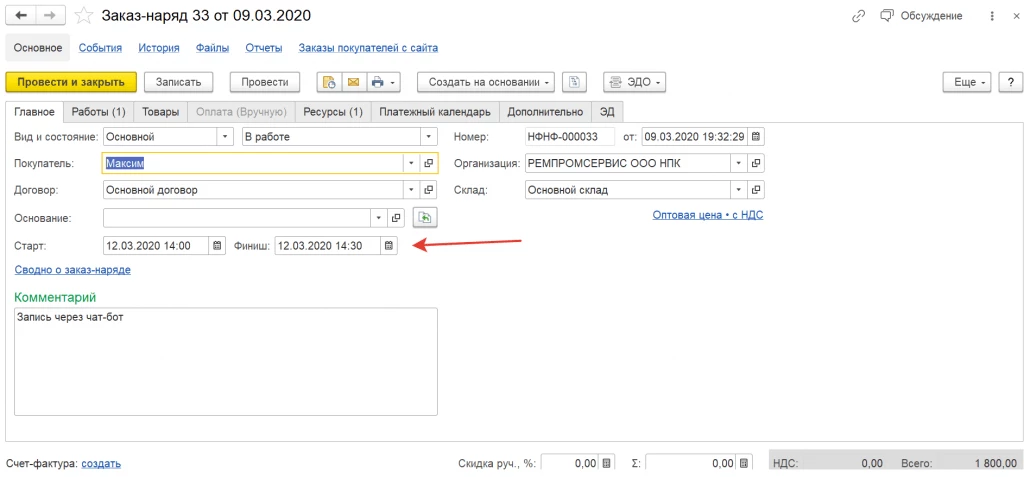Image resolution: width=1024 pixels, height=477 pixels.
Task: Click the Старт date field
Action: [156, 246]
